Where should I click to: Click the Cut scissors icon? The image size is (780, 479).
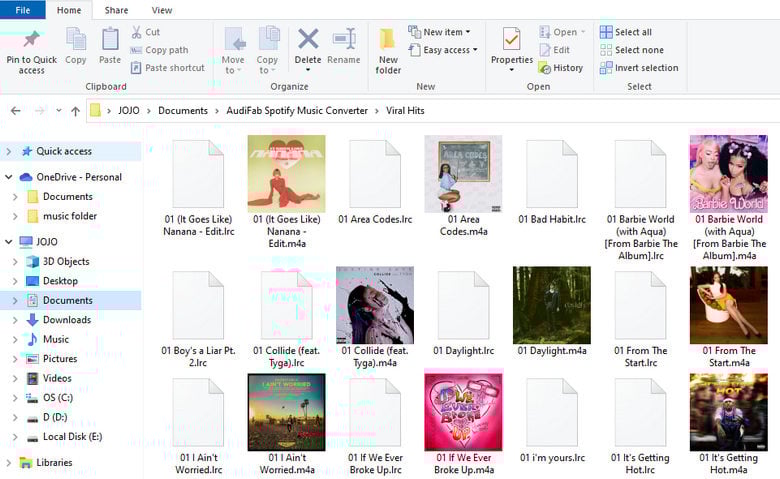point(136,32)
